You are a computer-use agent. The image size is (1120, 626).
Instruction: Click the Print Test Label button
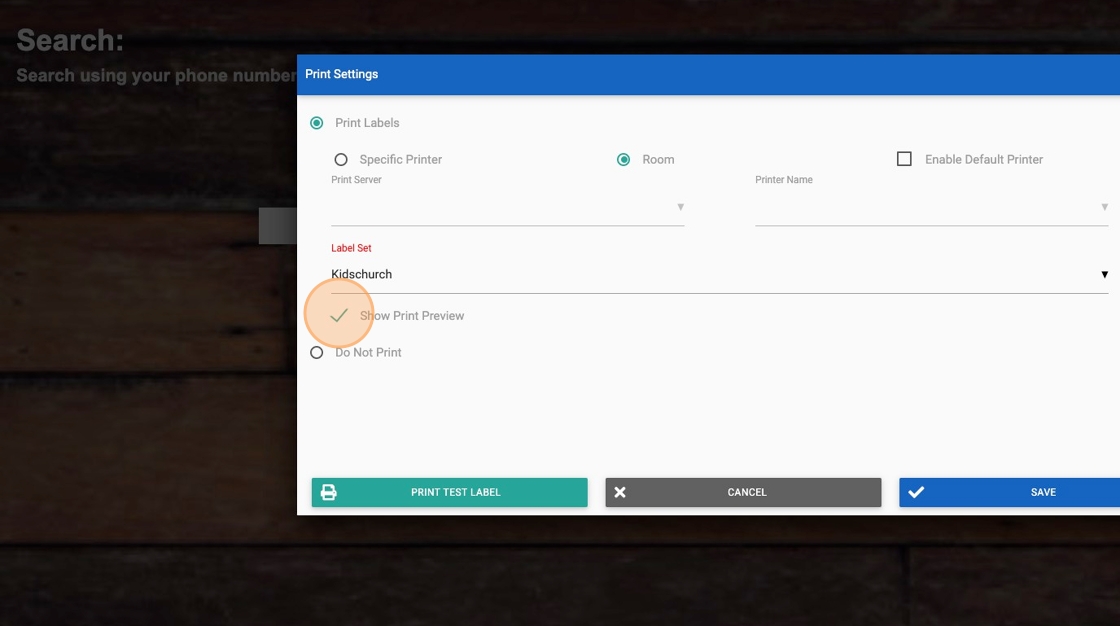point(449,492)
